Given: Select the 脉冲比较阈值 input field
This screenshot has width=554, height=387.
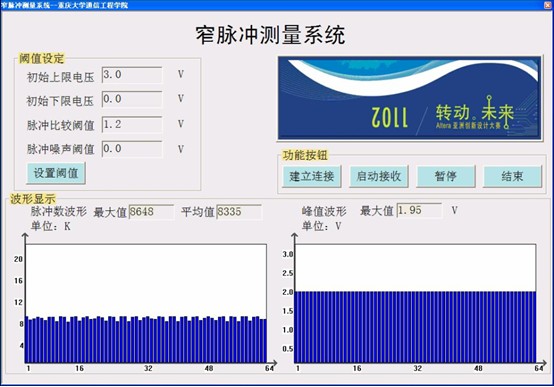Looking at the screenshot, I should pos(132,124).
